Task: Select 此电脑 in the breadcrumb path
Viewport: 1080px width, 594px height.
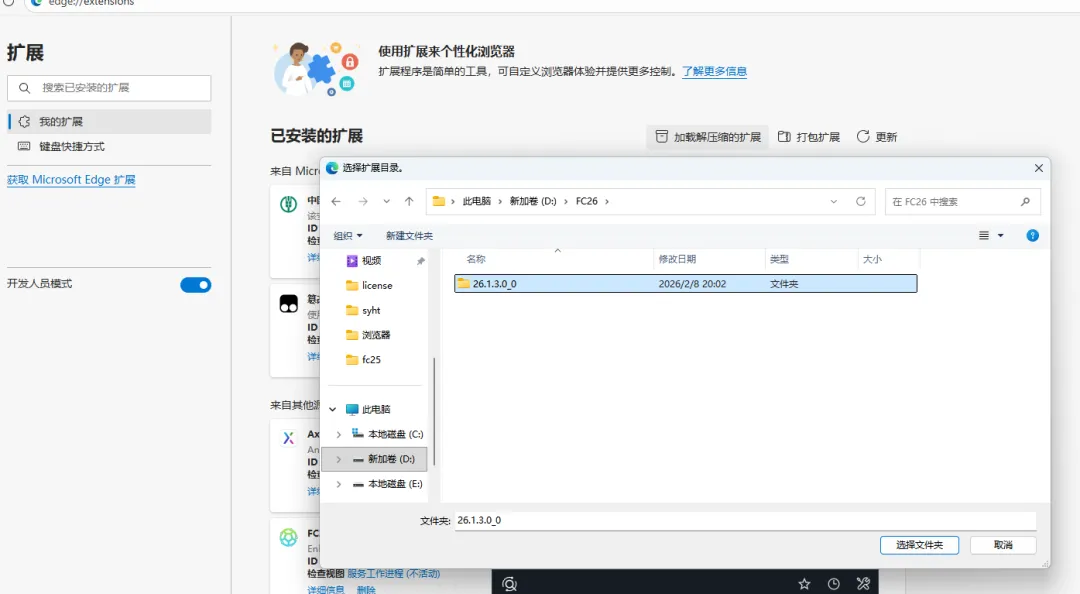Action: [477, 201]
